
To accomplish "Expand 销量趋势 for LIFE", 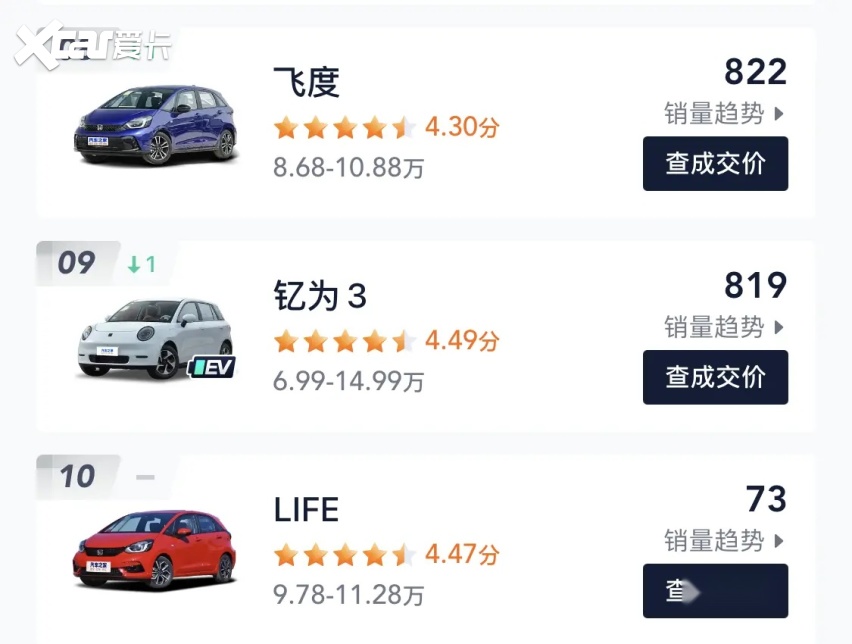I will 724,541.
